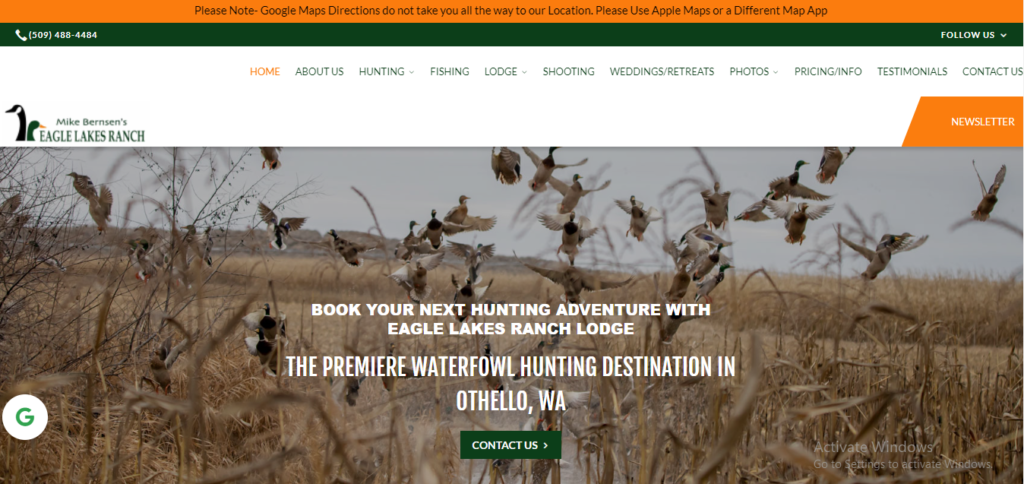Open the Google reviews badge icon

click(x=25, y=417)
